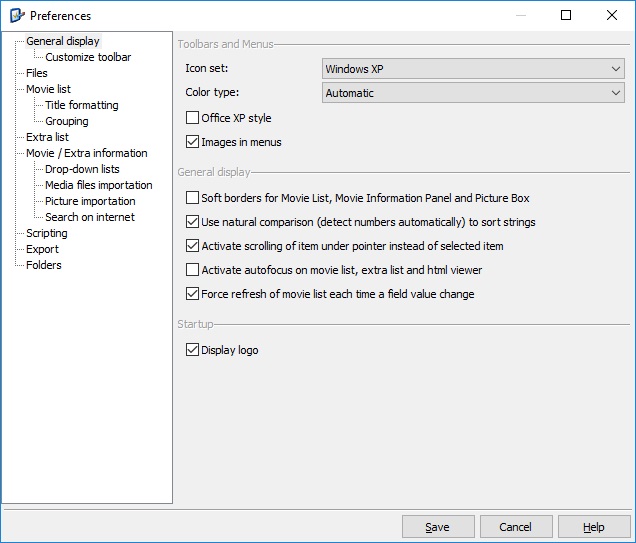Image resolution: width=636 pixels, height=543 pixels.
Task: Open Picture importation settings
Action: point(90,201)
